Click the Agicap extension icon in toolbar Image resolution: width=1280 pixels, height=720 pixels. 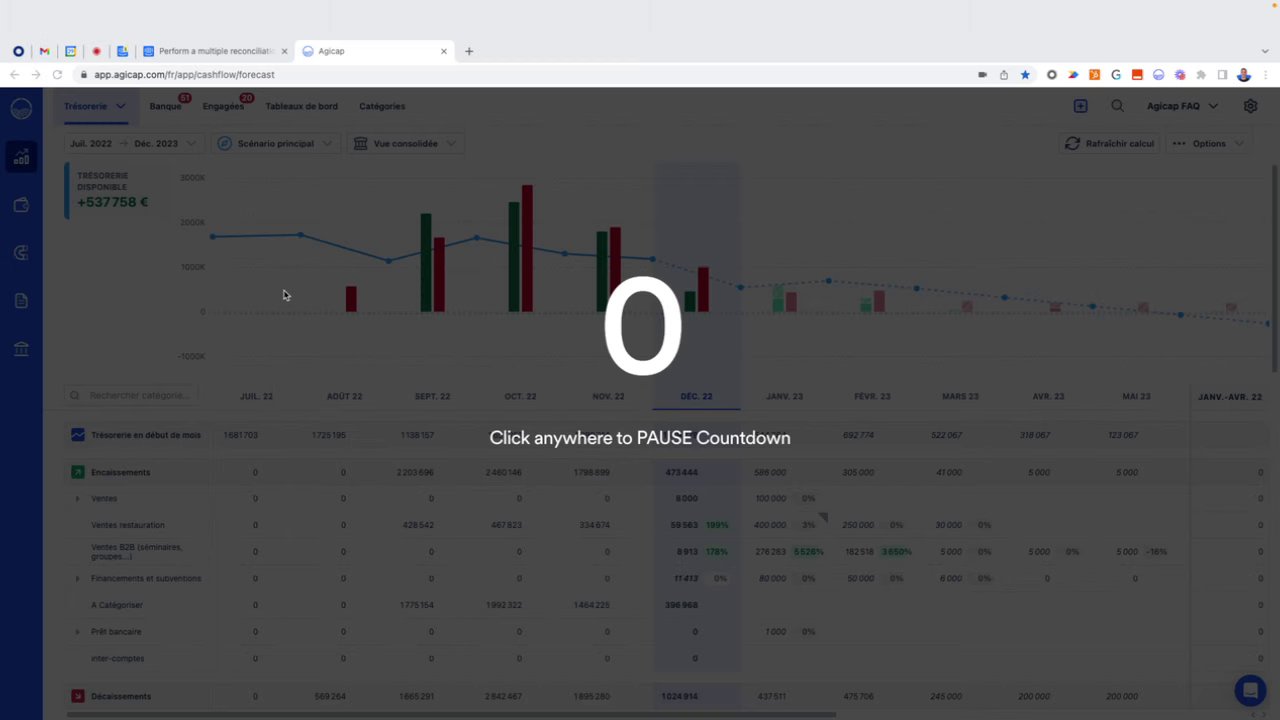pyautogui.click(x=1158, y=75)
